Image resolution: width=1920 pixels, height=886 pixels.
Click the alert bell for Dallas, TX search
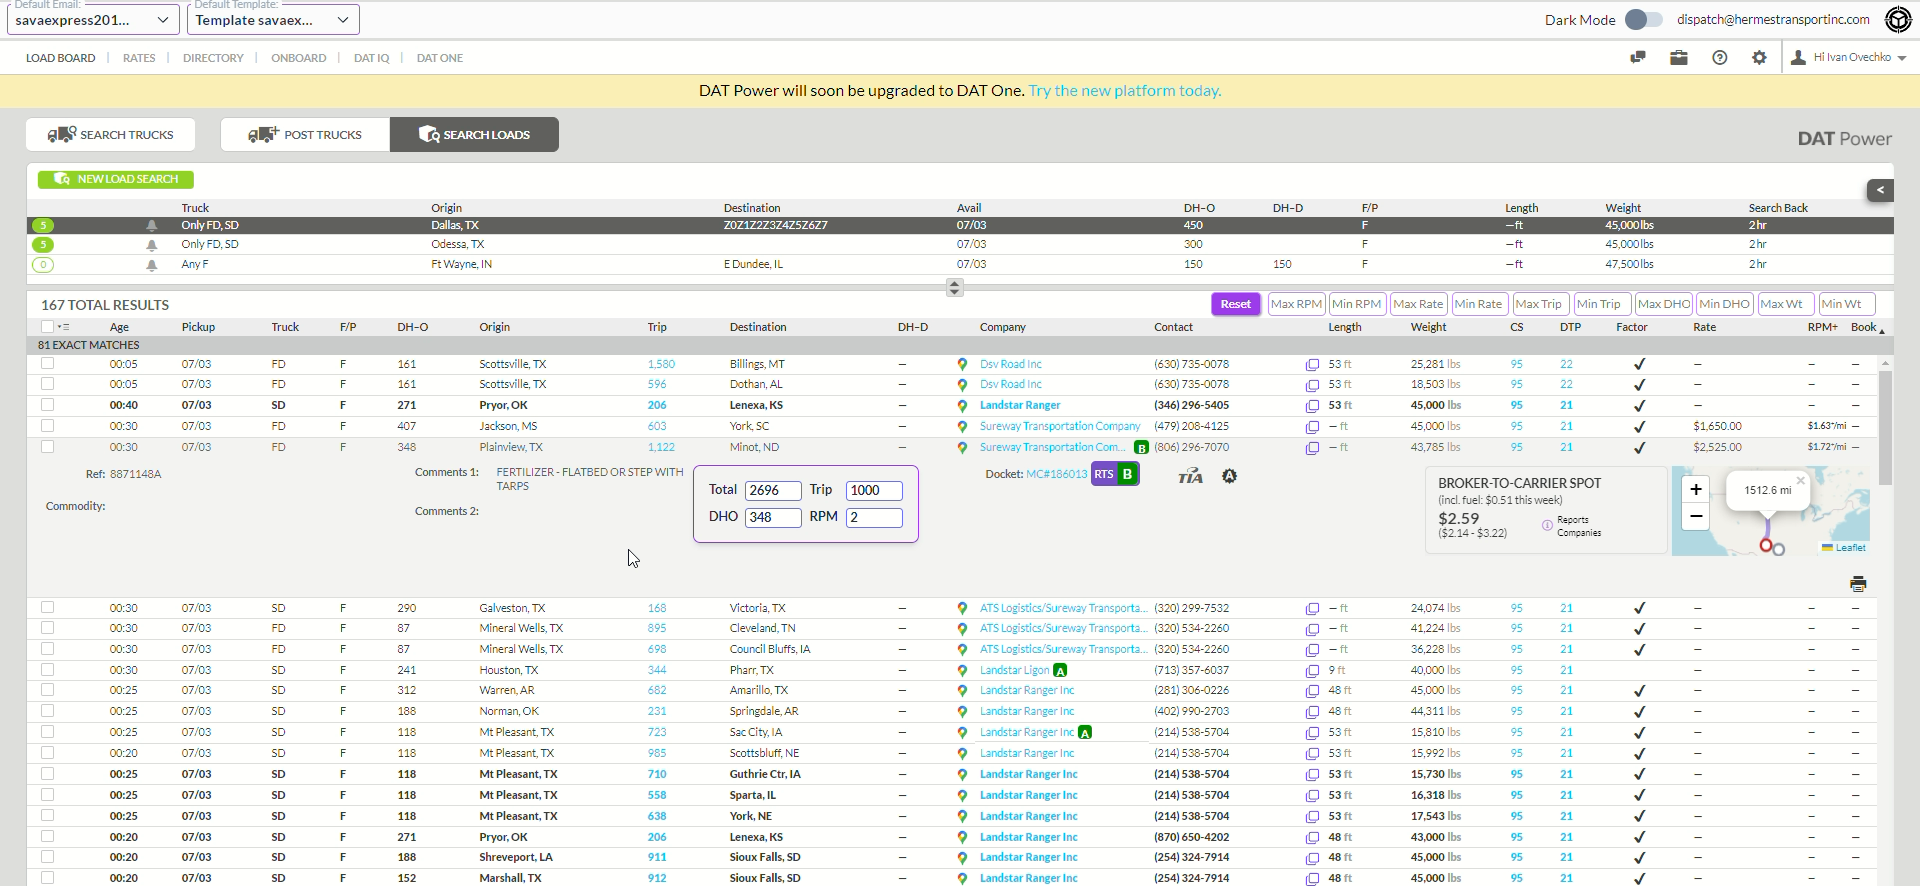tap(152, 226)
